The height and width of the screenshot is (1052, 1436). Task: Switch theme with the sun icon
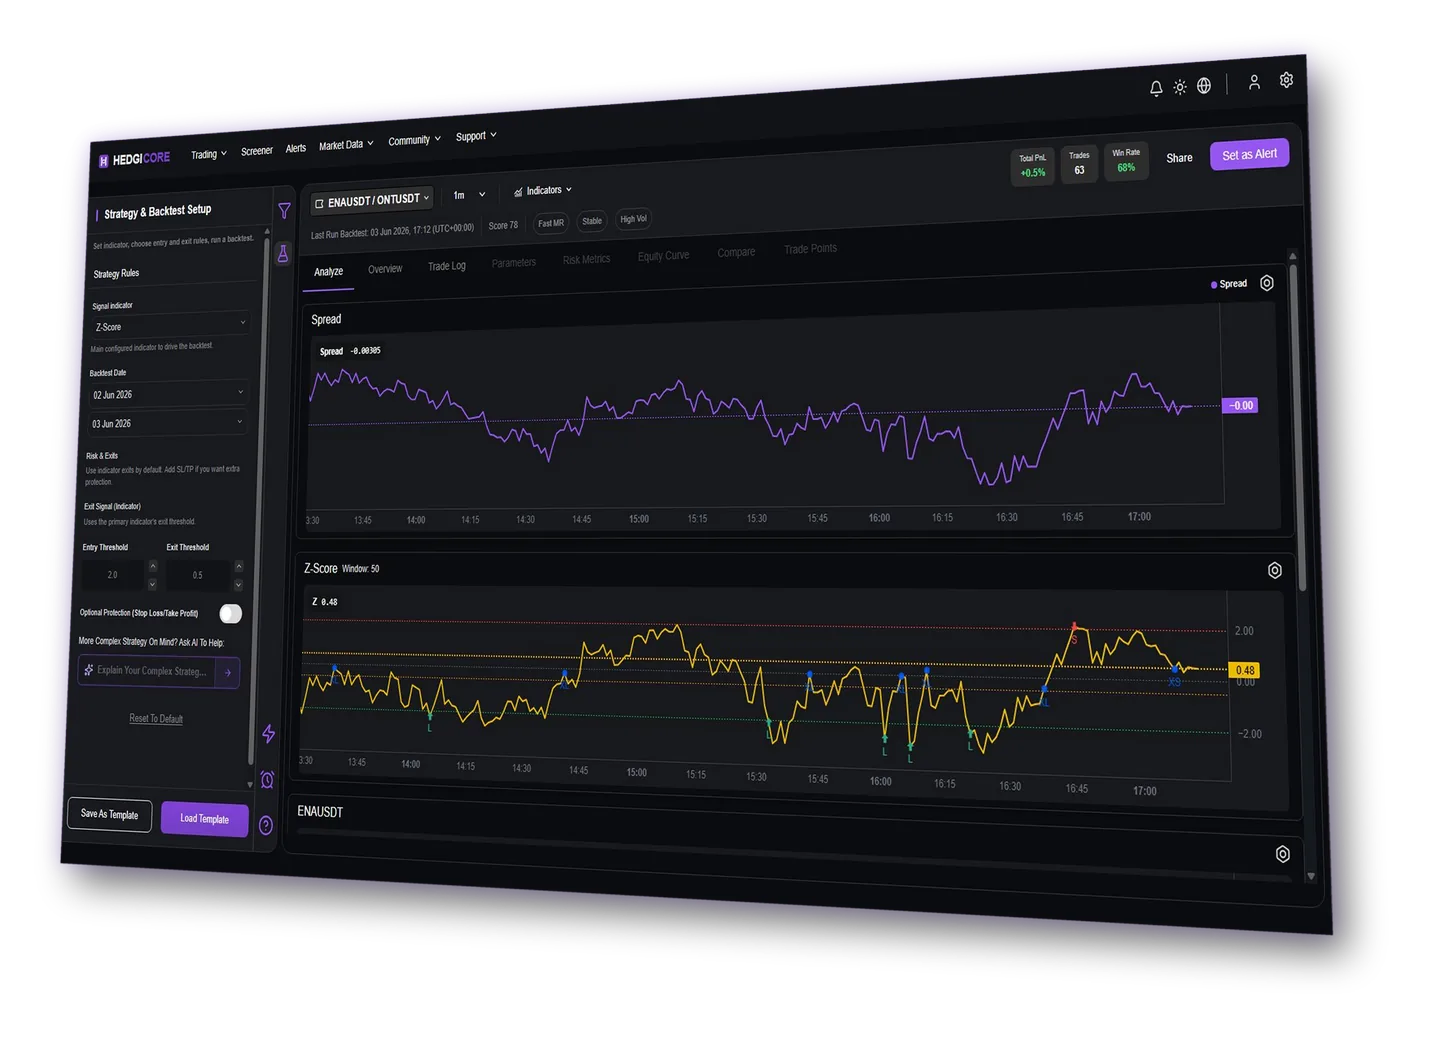coord(1180,87)
